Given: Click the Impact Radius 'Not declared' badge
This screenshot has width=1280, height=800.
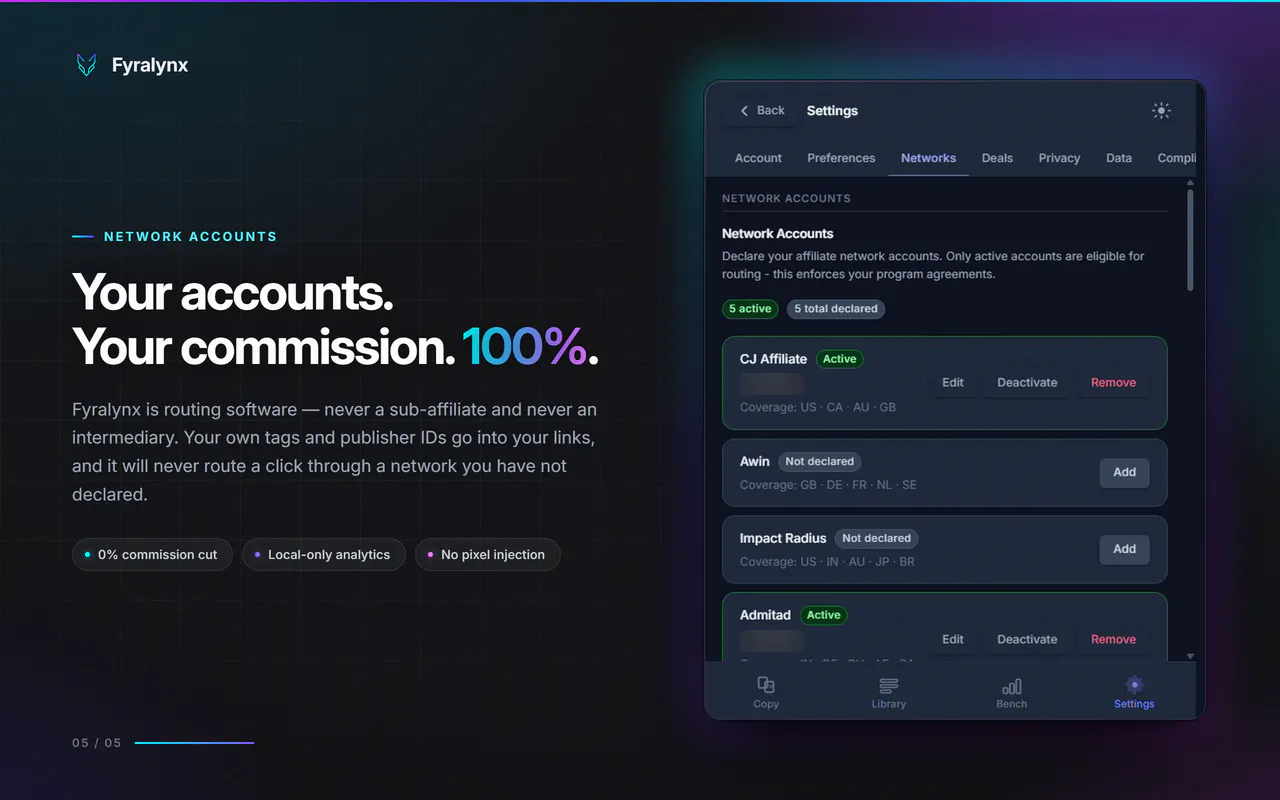Looking at the screenshot, I should (876, 538).
